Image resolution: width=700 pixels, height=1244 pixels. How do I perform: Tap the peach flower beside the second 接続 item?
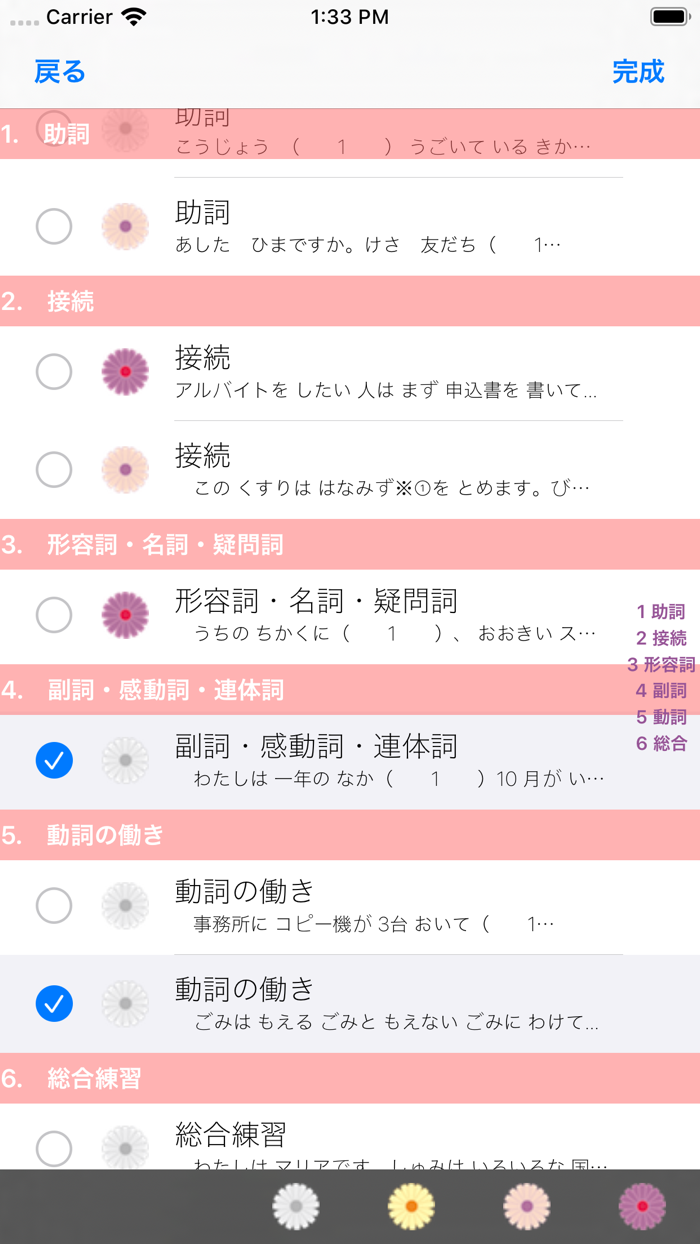124,468
